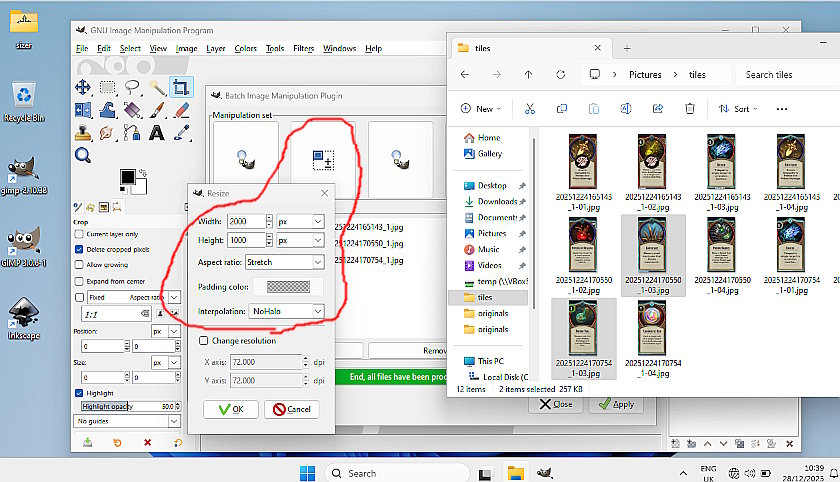Click the Refresh icon in File Explorer
Screen dimensions: 840x482
(560, 74)
